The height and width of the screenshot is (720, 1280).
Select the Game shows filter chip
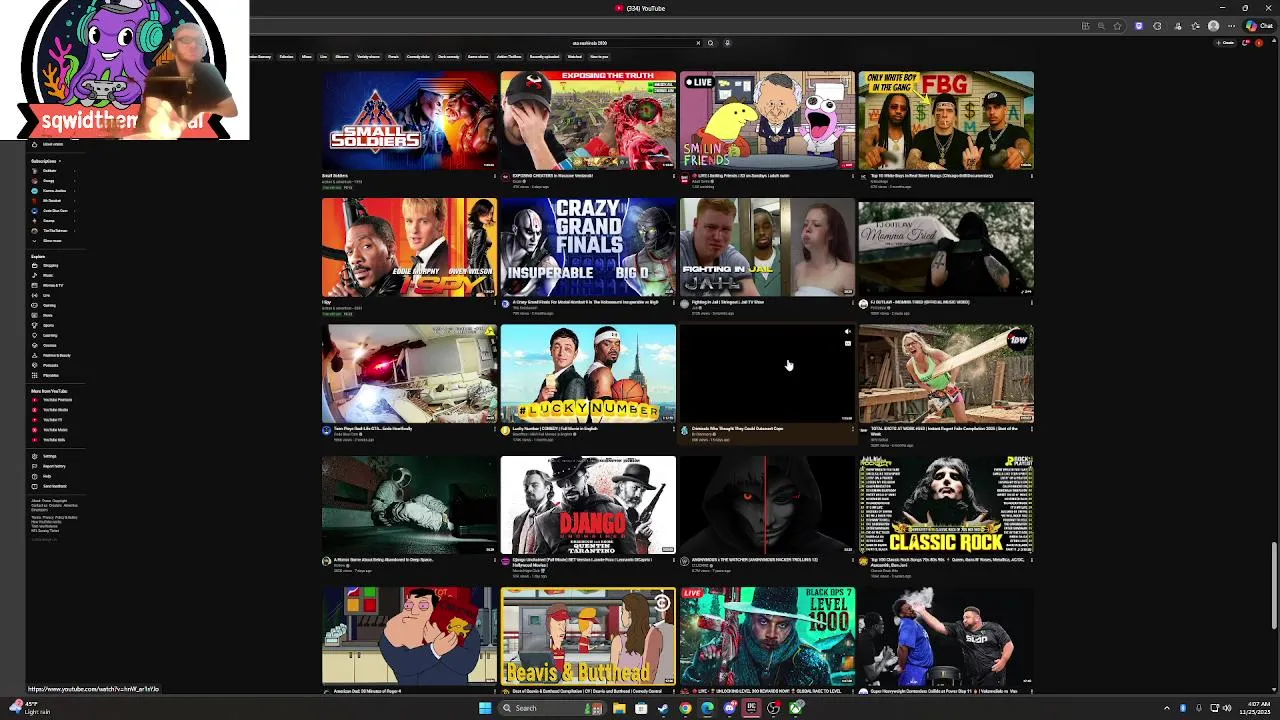[477, 56]
